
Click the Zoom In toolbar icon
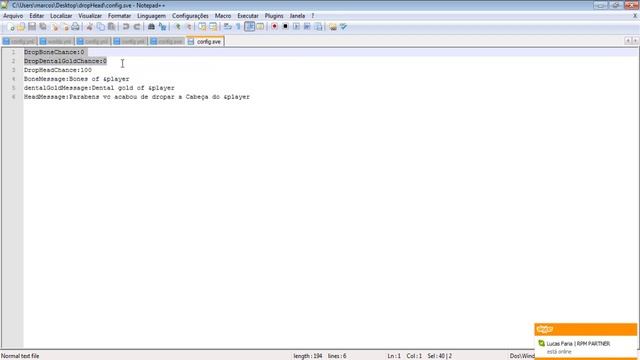click(178, 27)
